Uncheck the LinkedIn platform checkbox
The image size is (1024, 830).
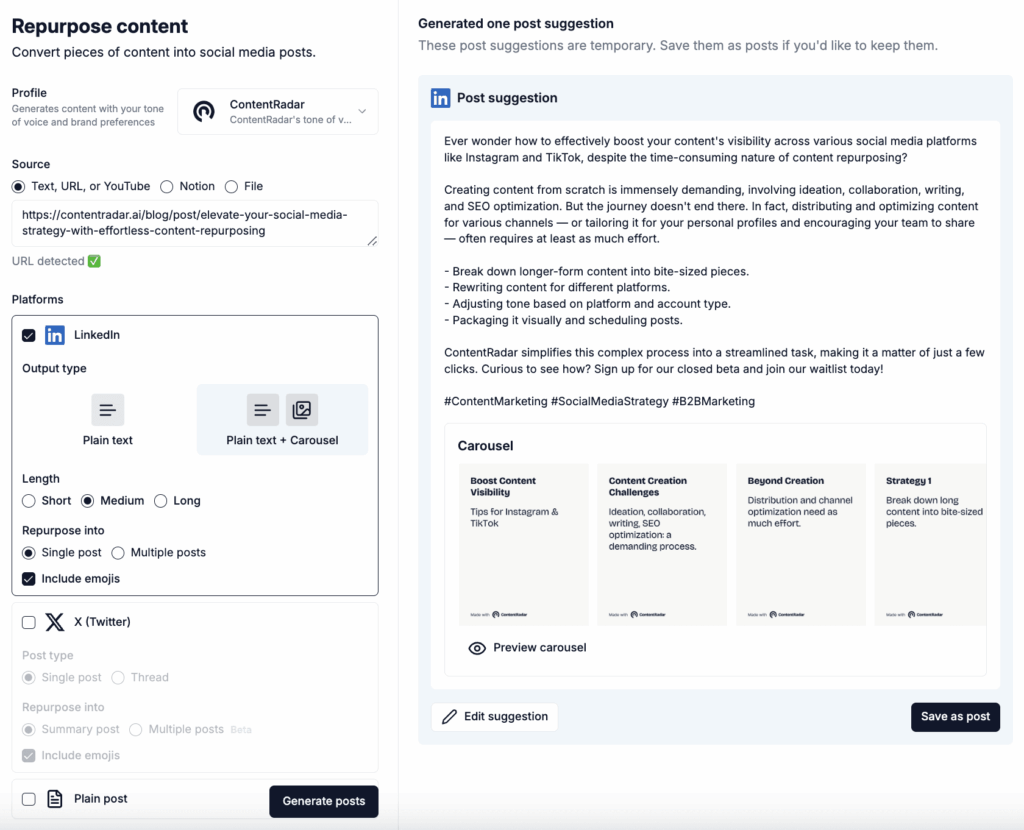pos(29,335)
